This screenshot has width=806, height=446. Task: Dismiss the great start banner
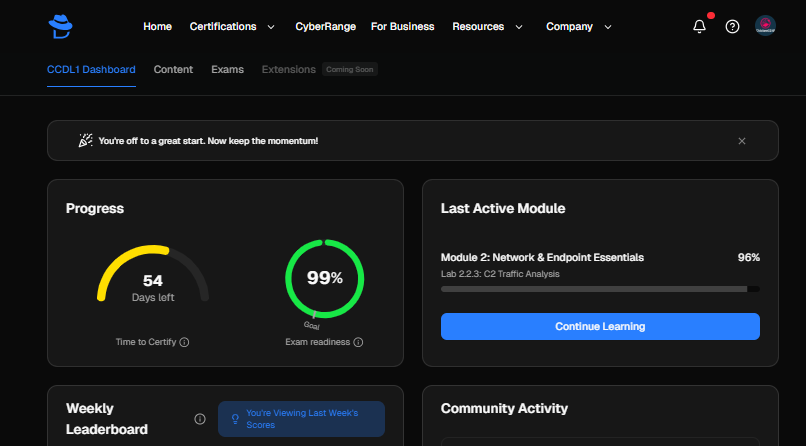point(742,141)
